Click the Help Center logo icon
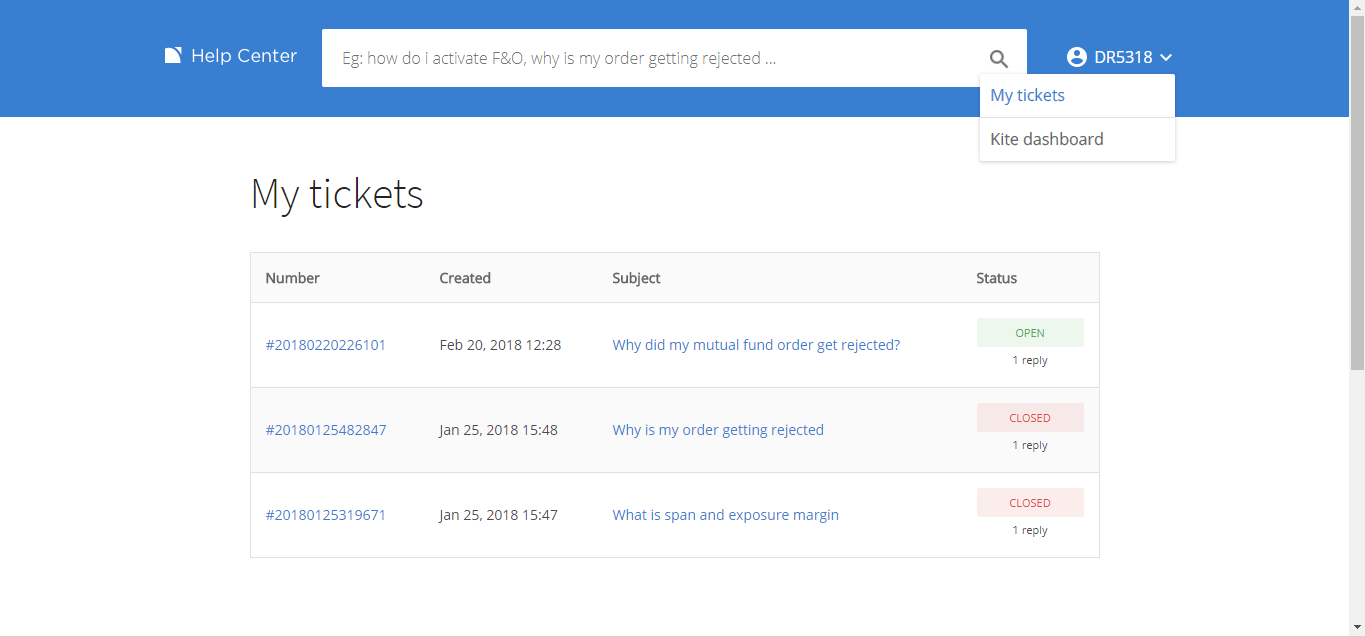1365x637 pixels. [x=173, y=56]
